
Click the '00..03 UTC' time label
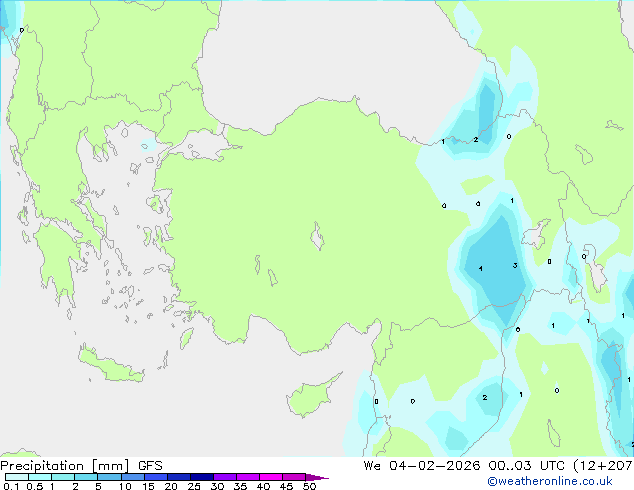[x=526, y=466]
